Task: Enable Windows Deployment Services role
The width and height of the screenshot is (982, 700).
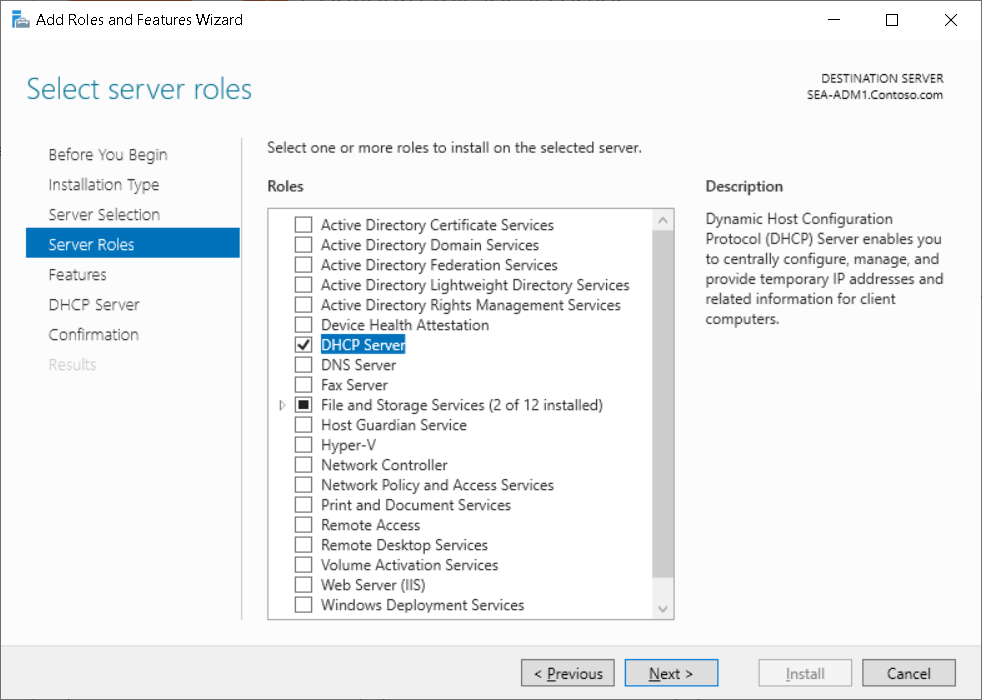Action: click(x=303, y=604)
